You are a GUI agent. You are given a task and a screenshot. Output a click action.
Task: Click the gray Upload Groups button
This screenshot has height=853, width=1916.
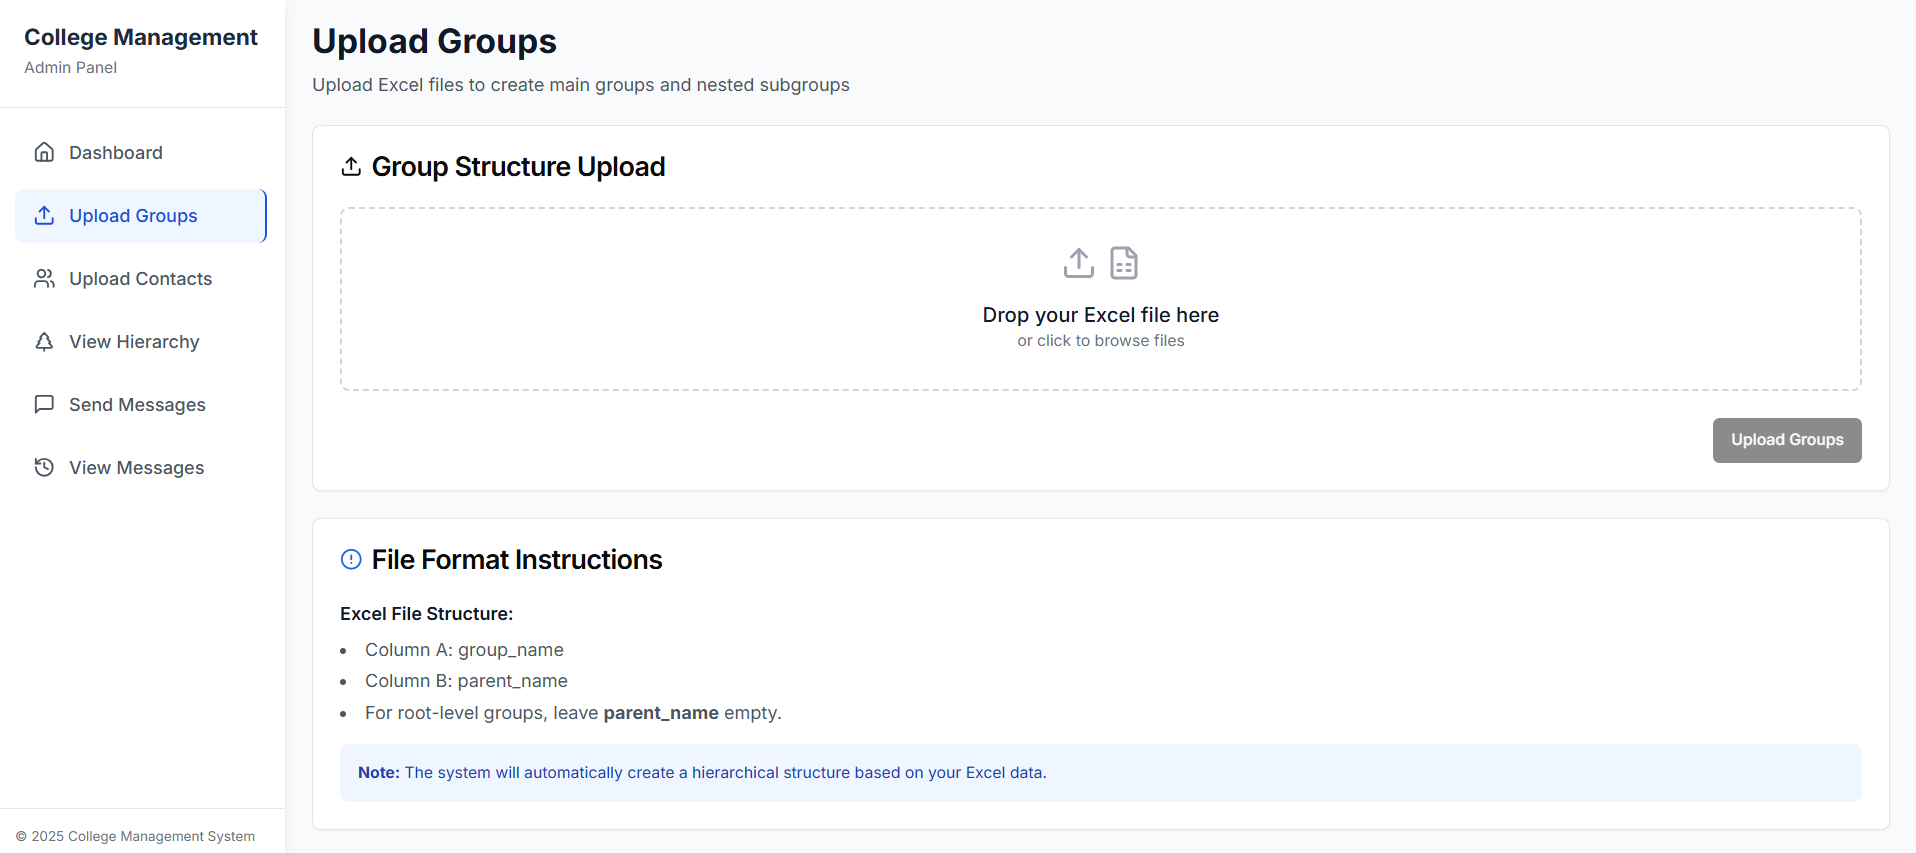pyautogui.click(x=1787, y=440)
